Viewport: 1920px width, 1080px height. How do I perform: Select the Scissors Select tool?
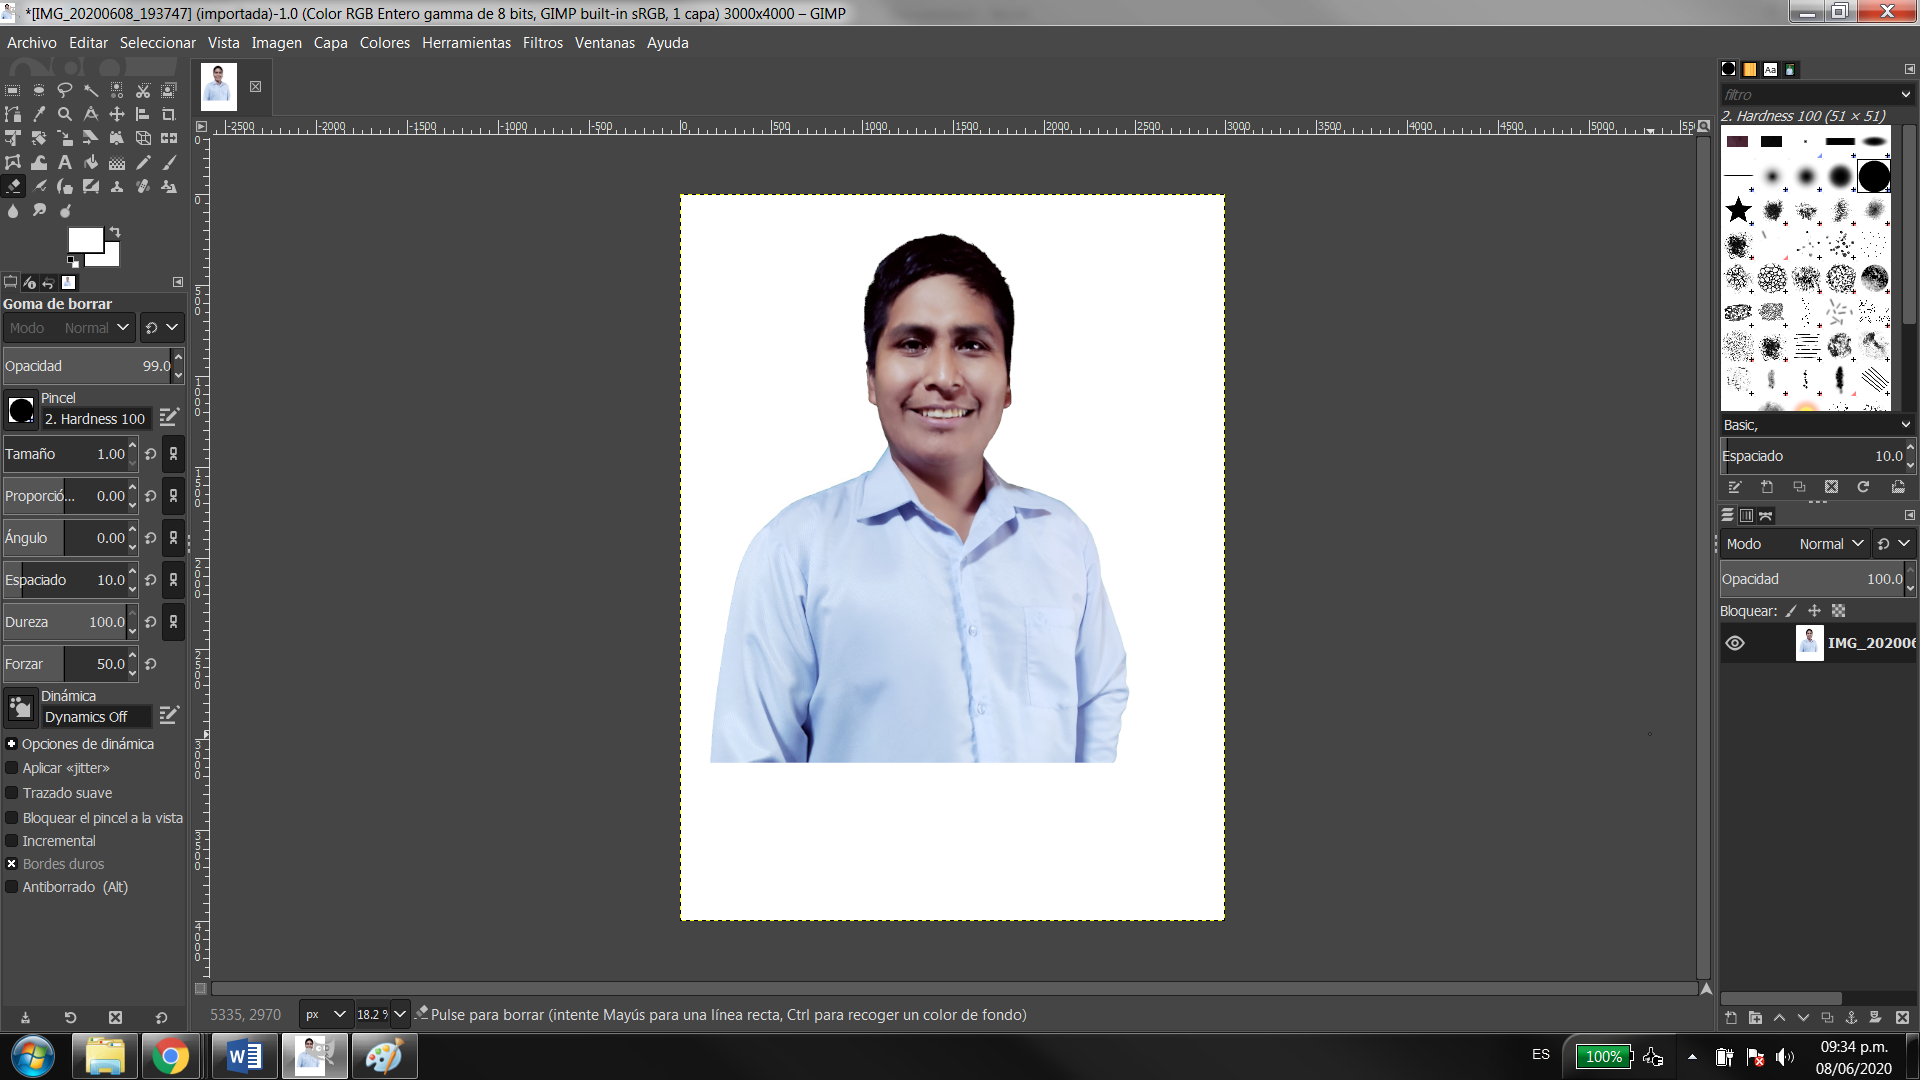click(x=143, y=90)
